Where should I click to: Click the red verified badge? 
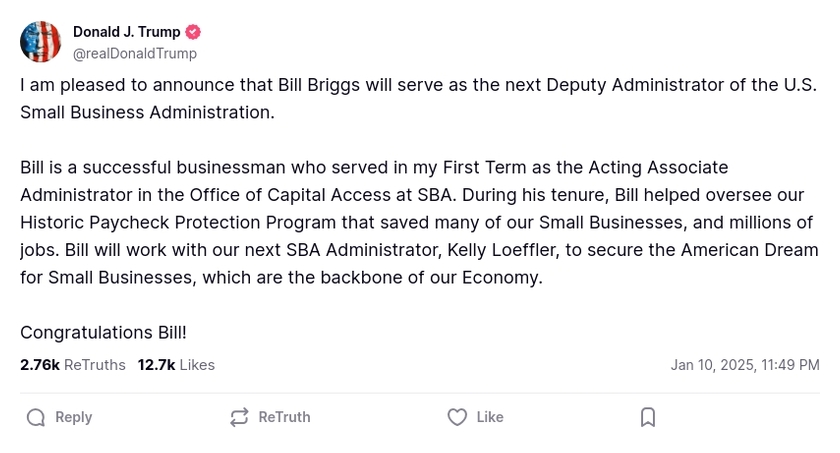(193, 32)
